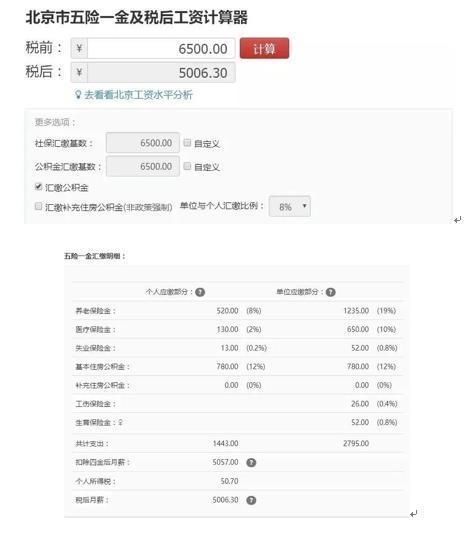468x544 pixels.
Task: Click personal medical amount 130.00
Action: click(227, 329)
